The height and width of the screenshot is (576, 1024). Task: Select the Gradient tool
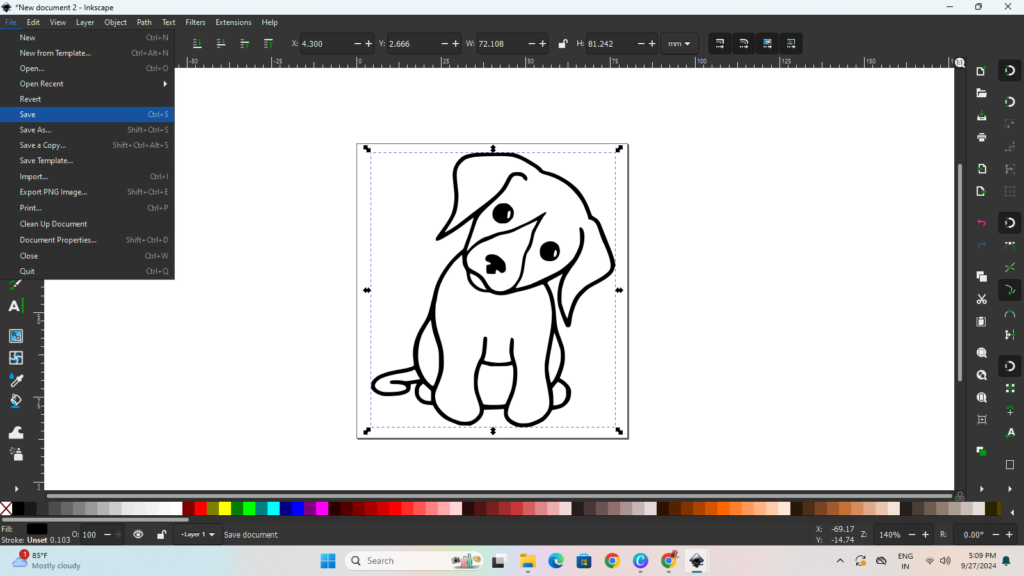pyautogui.click(x=15, y=336)
